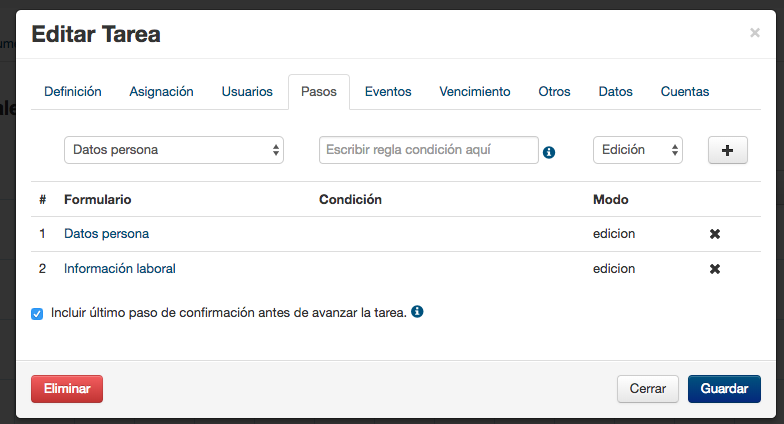Remove the Datos persona step row
The image size is (784, 424).
click(x=715, y=234)
